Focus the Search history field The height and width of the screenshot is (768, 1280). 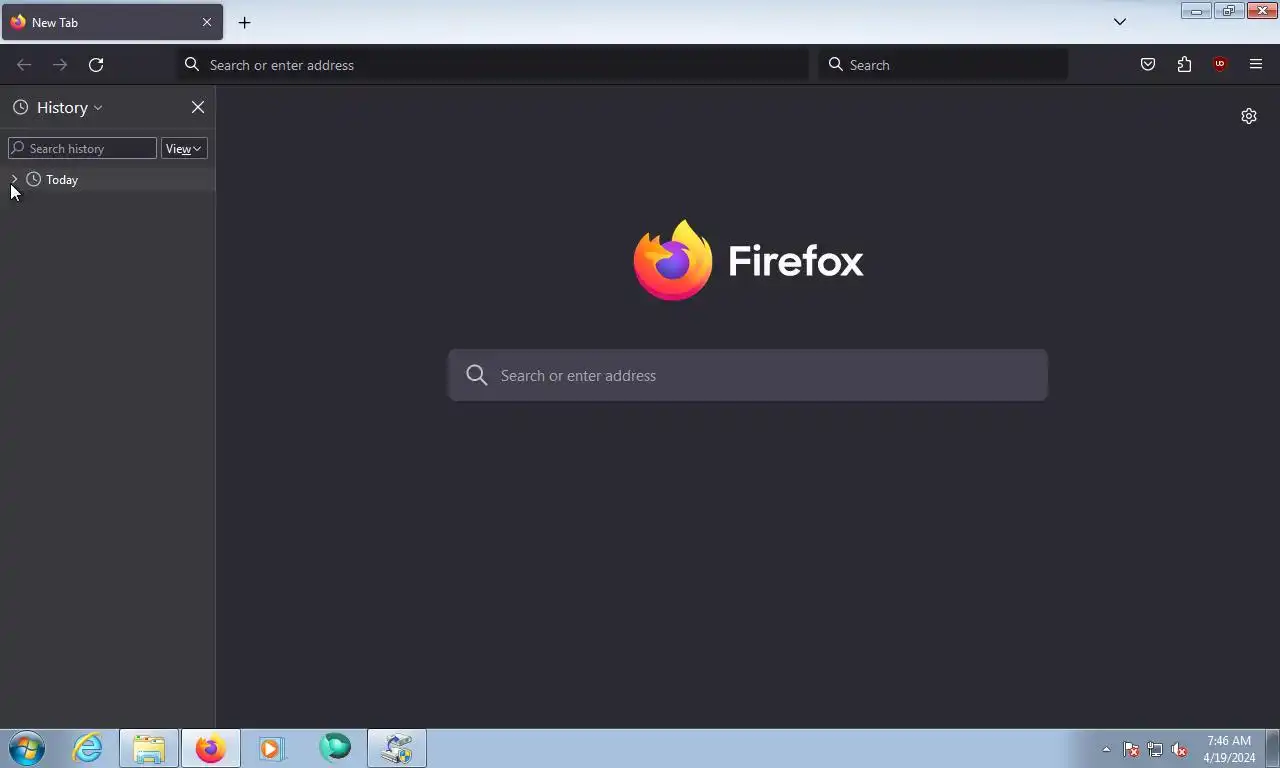[x=82, y=149]
